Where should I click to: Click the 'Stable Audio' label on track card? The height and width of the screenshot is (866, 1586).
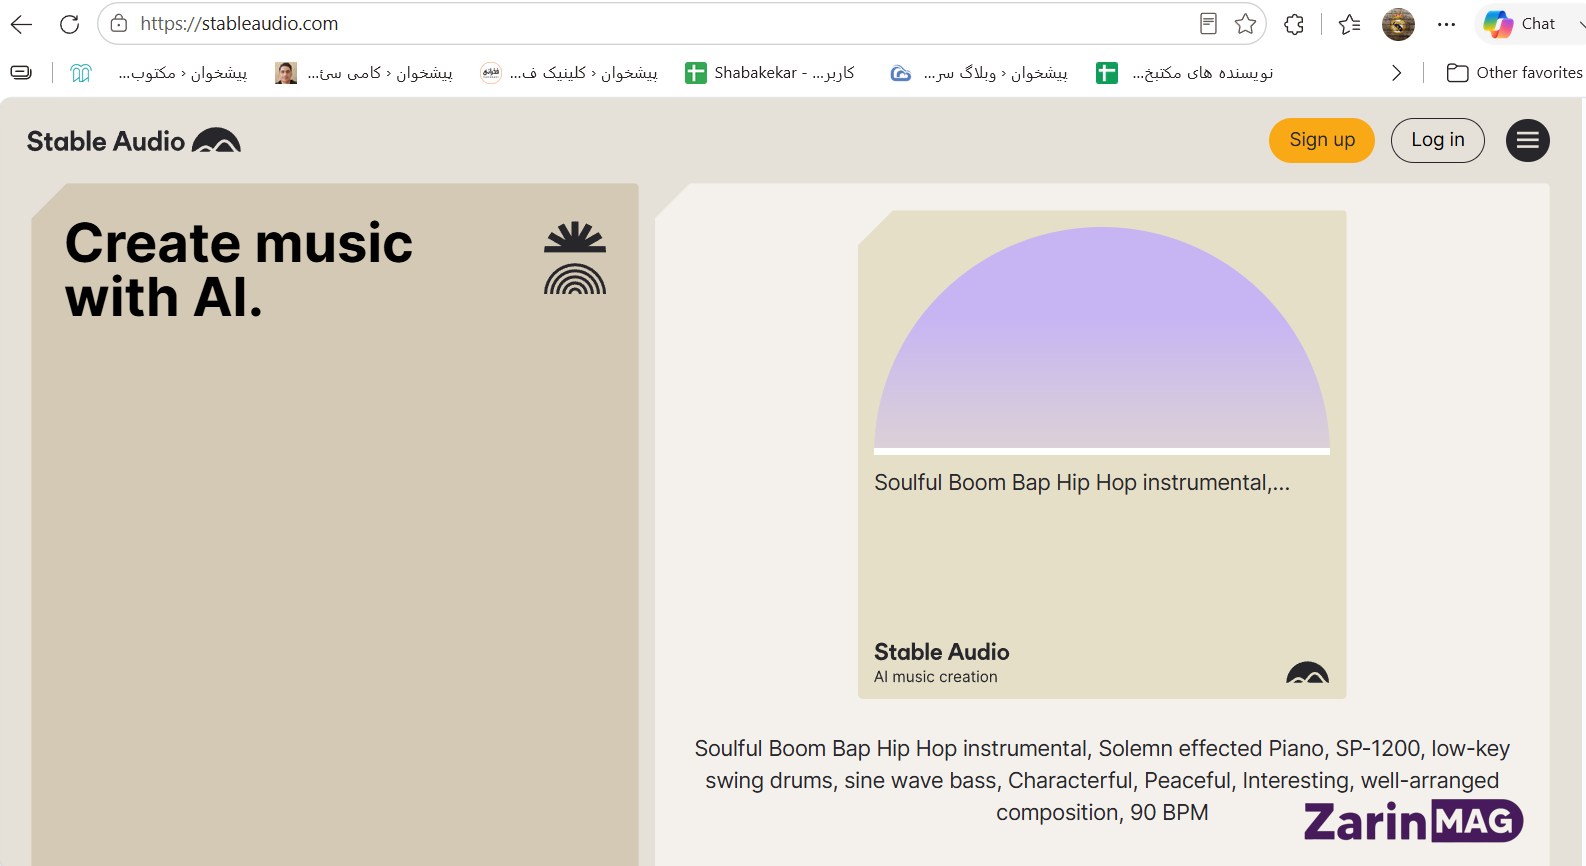point(942,652)
